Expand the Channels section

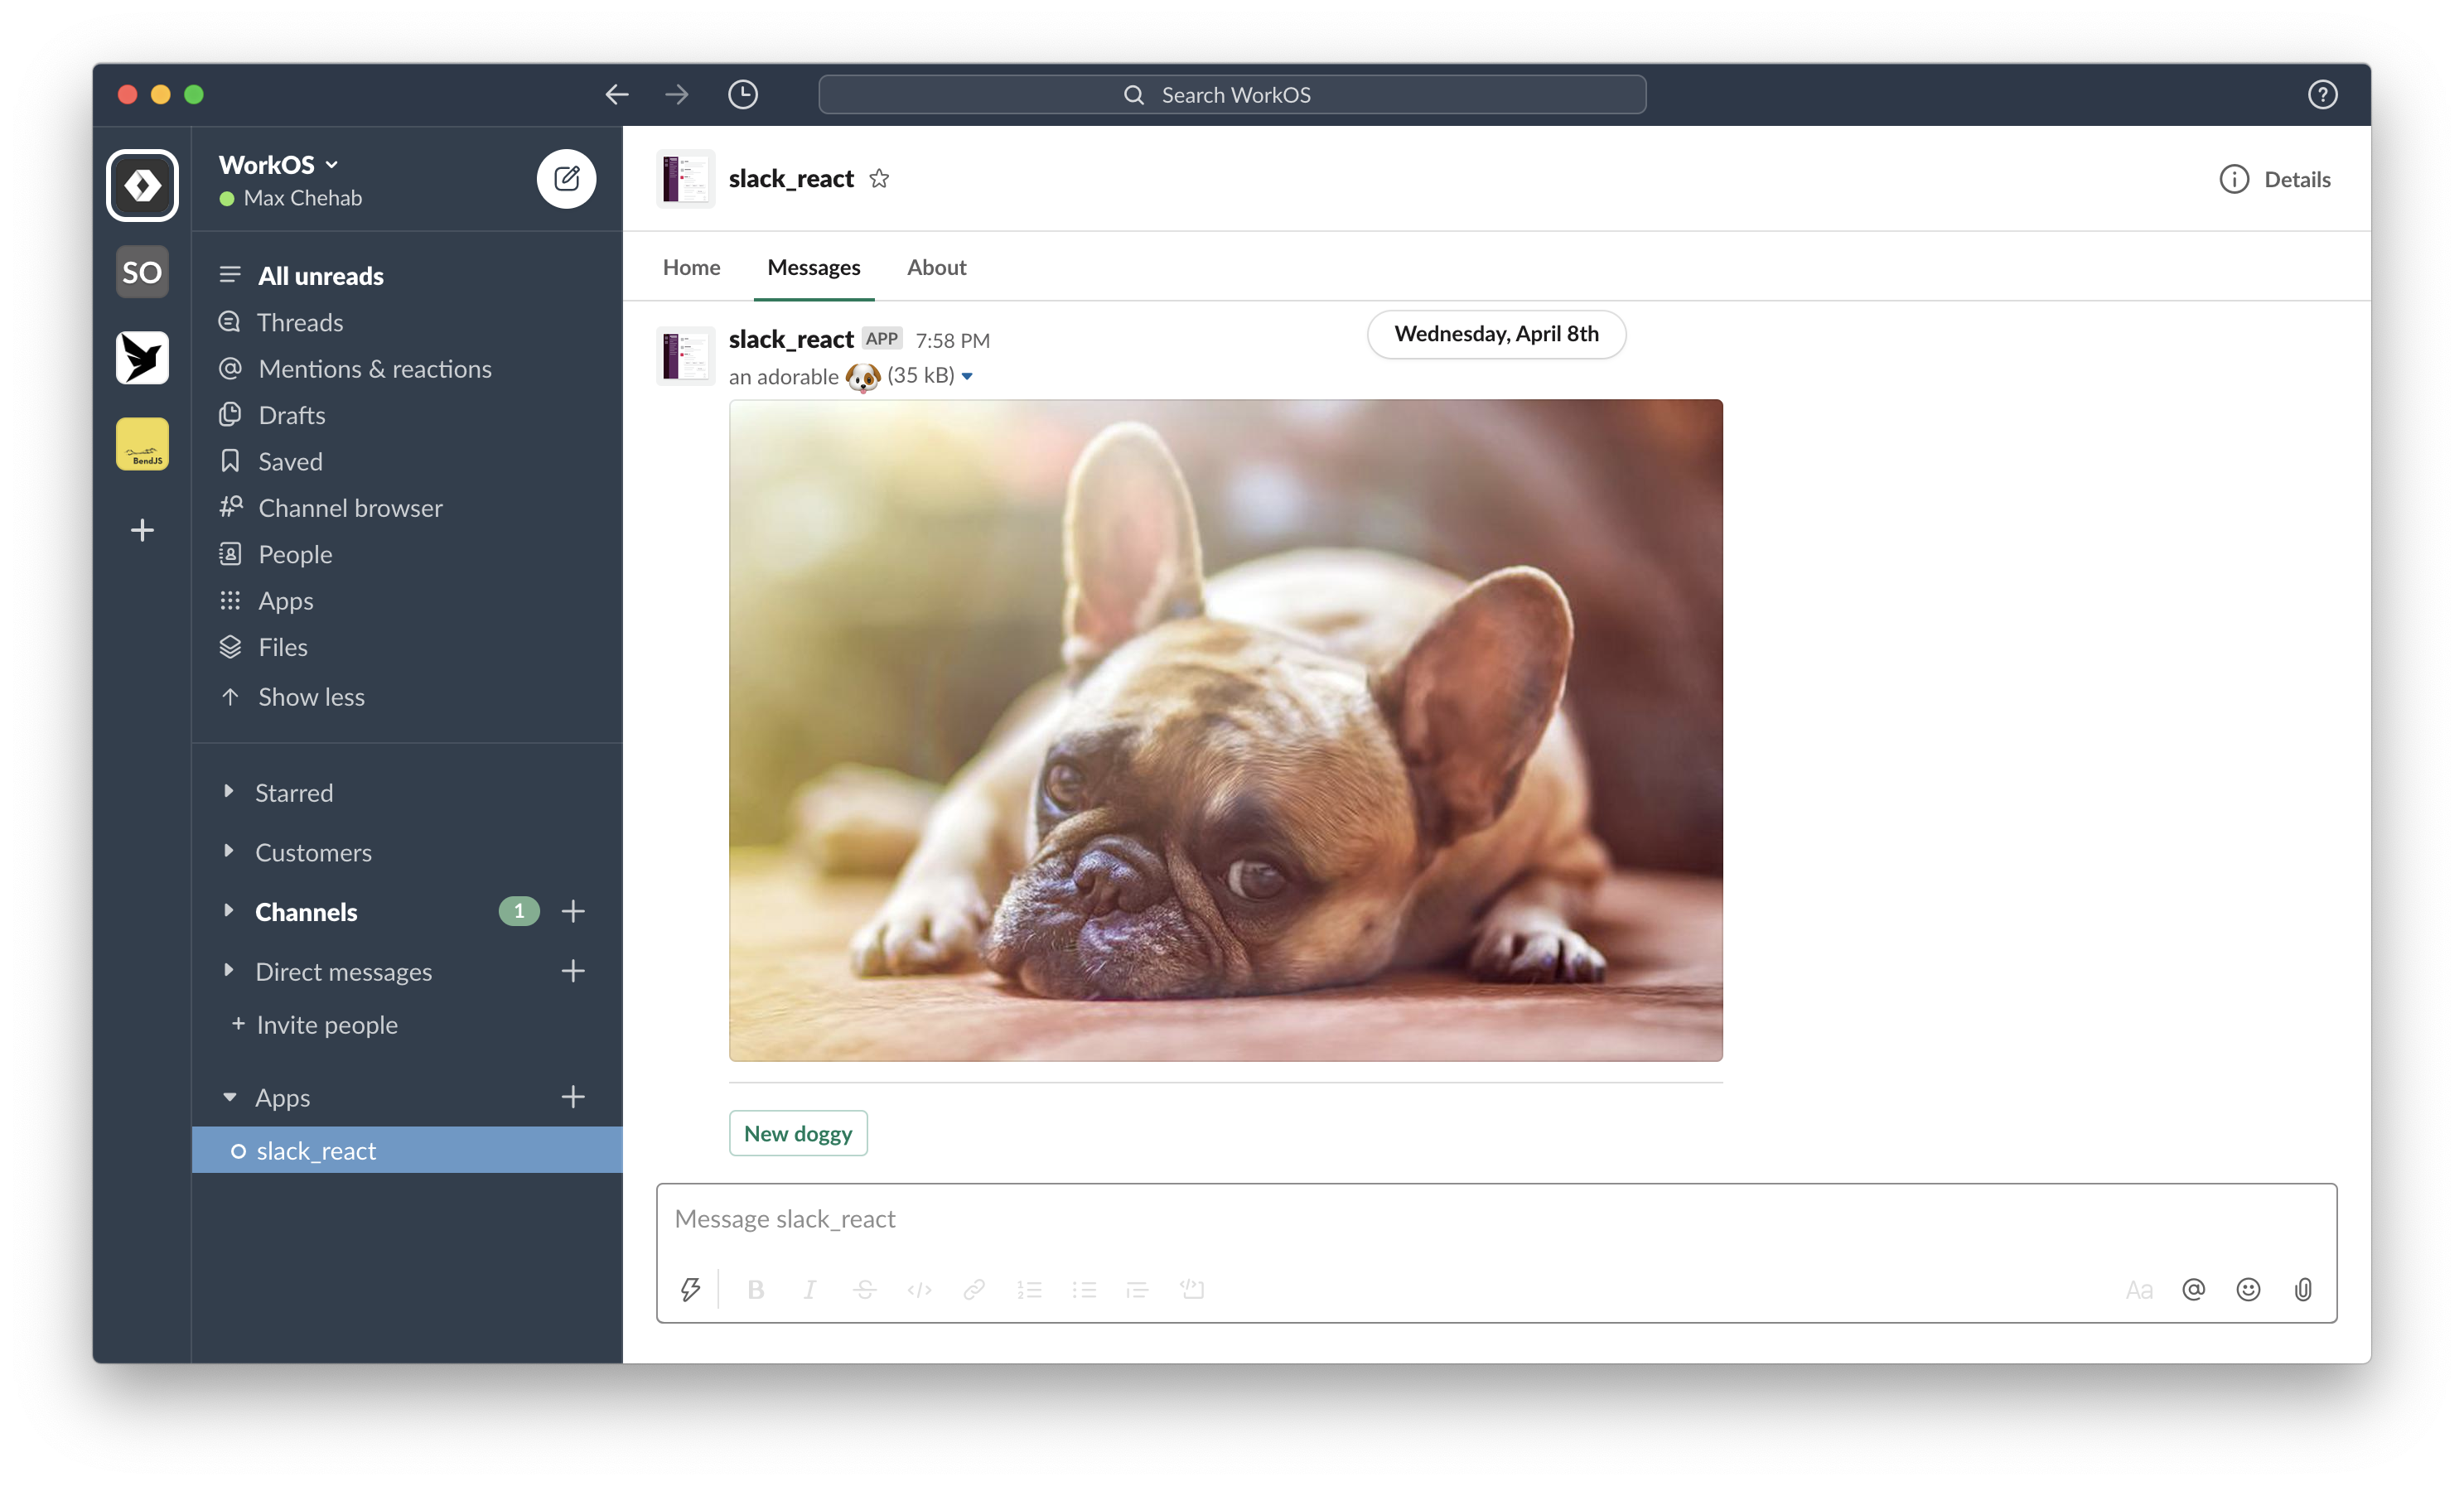[x=229, y=911]
